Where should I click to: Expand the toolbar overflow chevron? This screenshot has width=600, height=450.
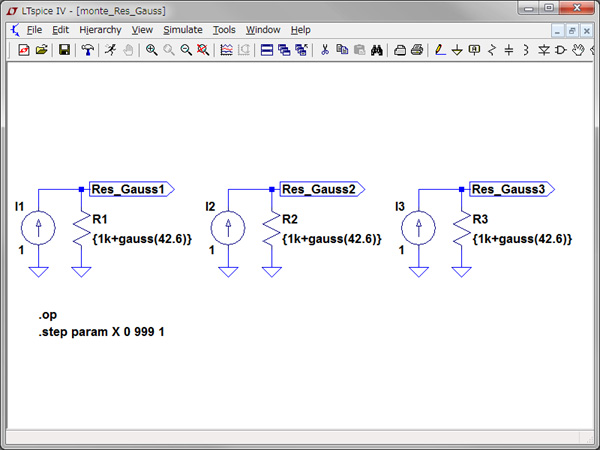pyautogui.click(x=591, y=50)
